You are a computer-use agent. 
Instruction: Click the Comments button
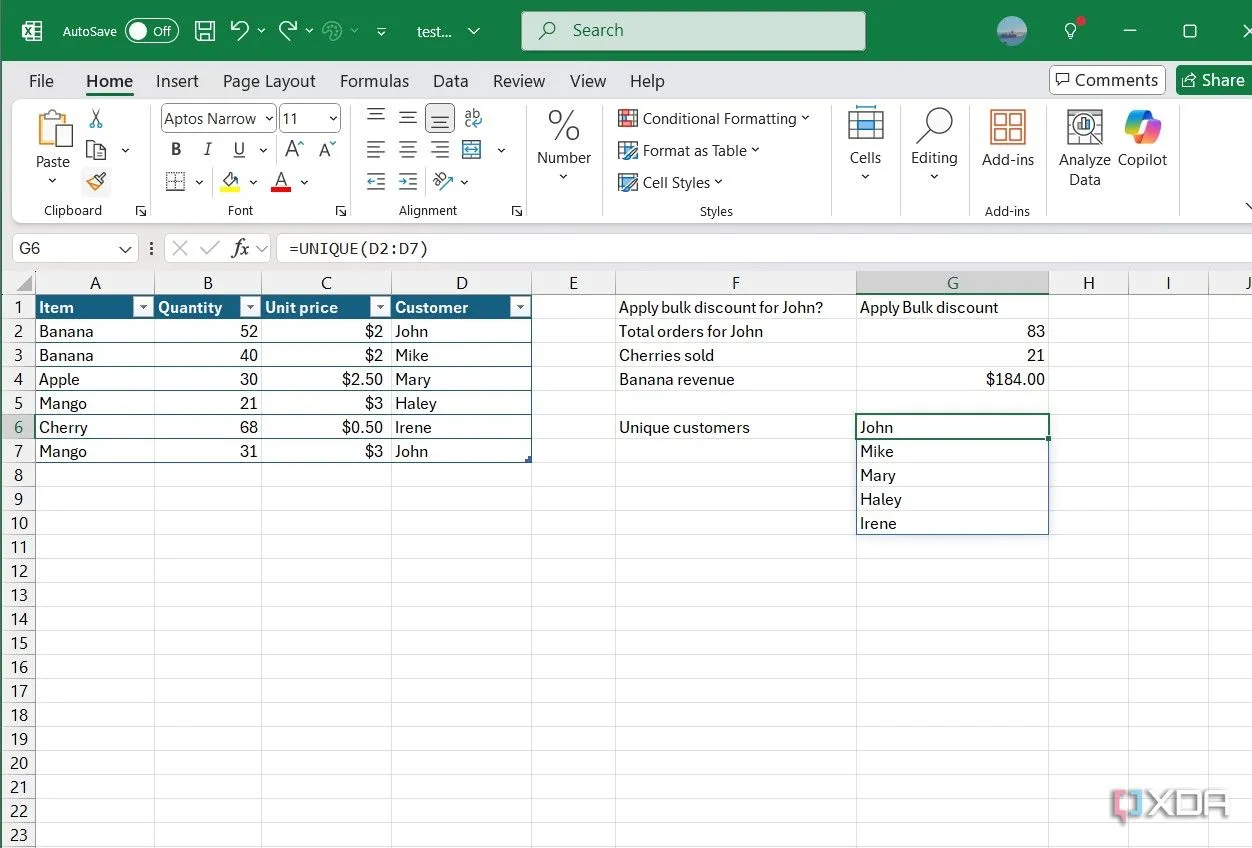(x=1106, y=80)
